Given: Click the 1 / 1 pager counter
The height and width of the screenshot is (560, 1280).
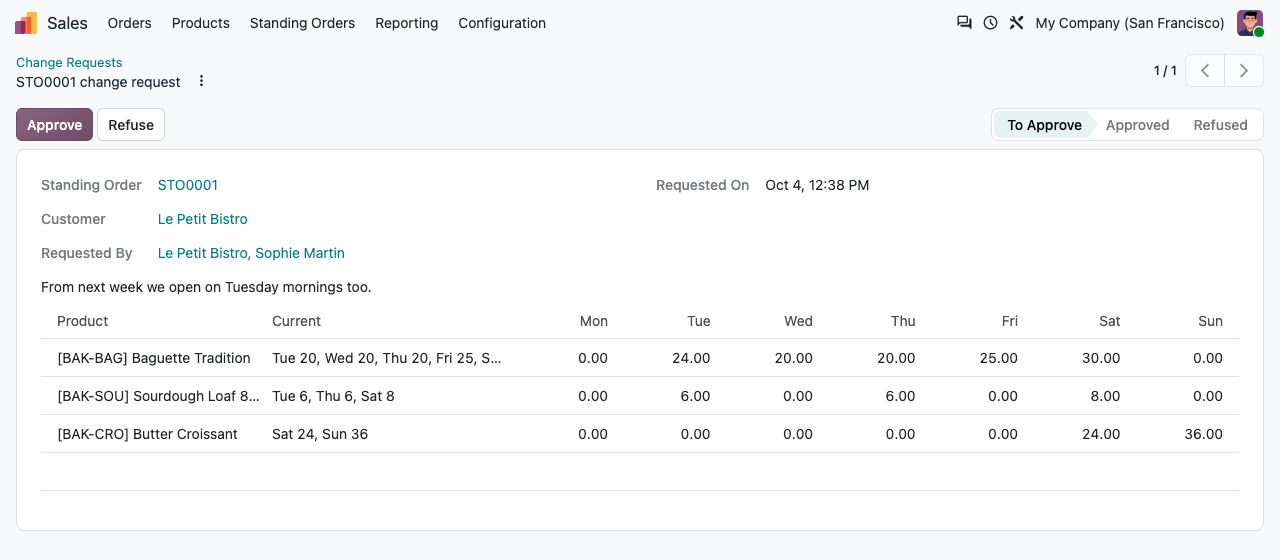Looking at the screenshot, I should tap(1165, 71).
